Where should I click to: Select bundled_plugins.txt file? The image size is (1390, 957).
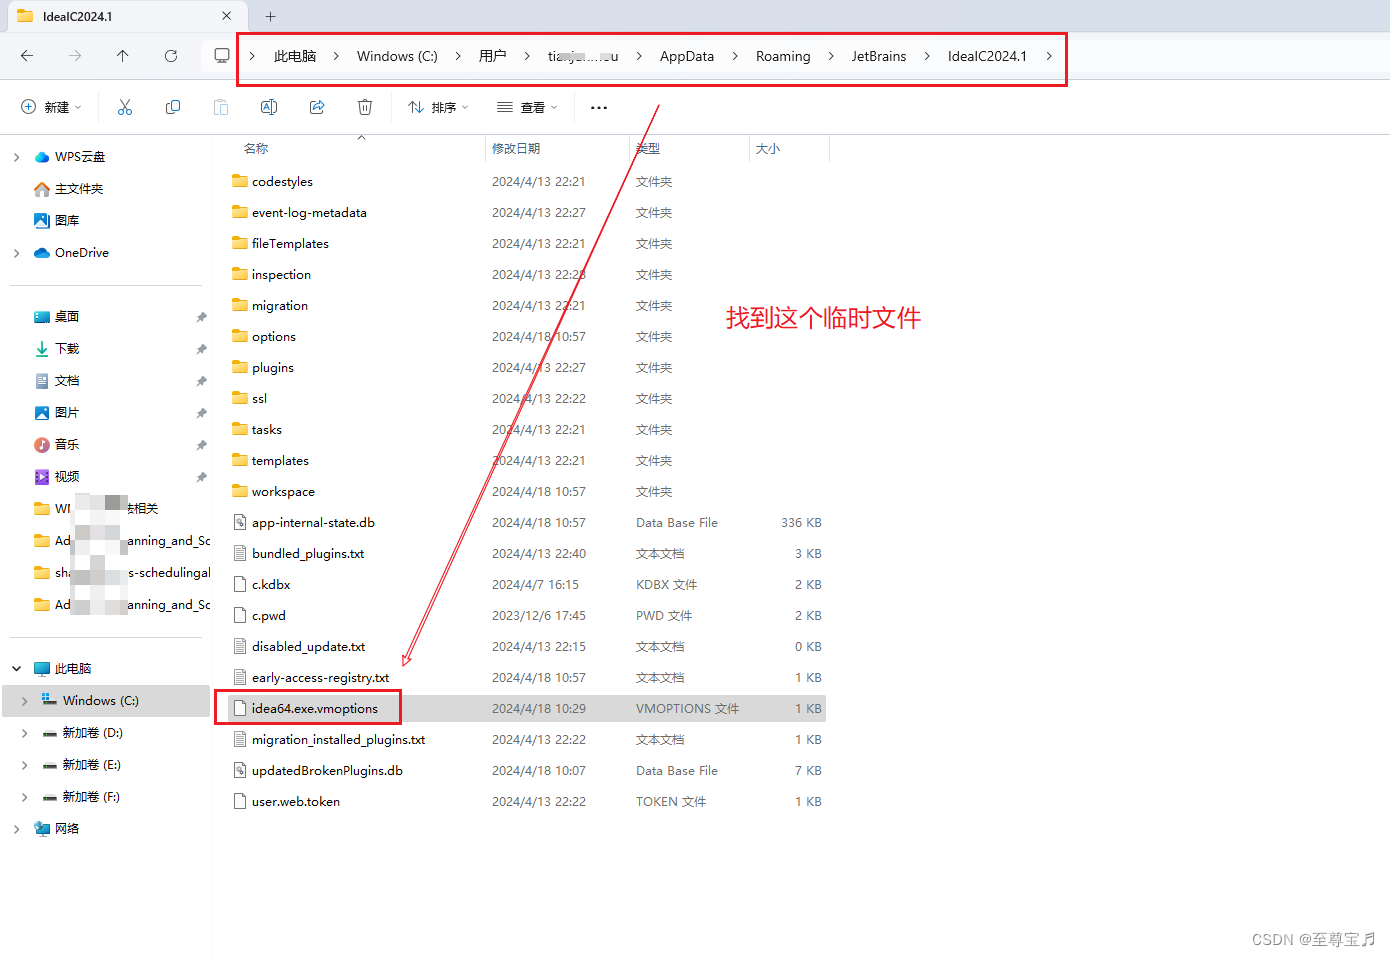[x=308, y=554]
